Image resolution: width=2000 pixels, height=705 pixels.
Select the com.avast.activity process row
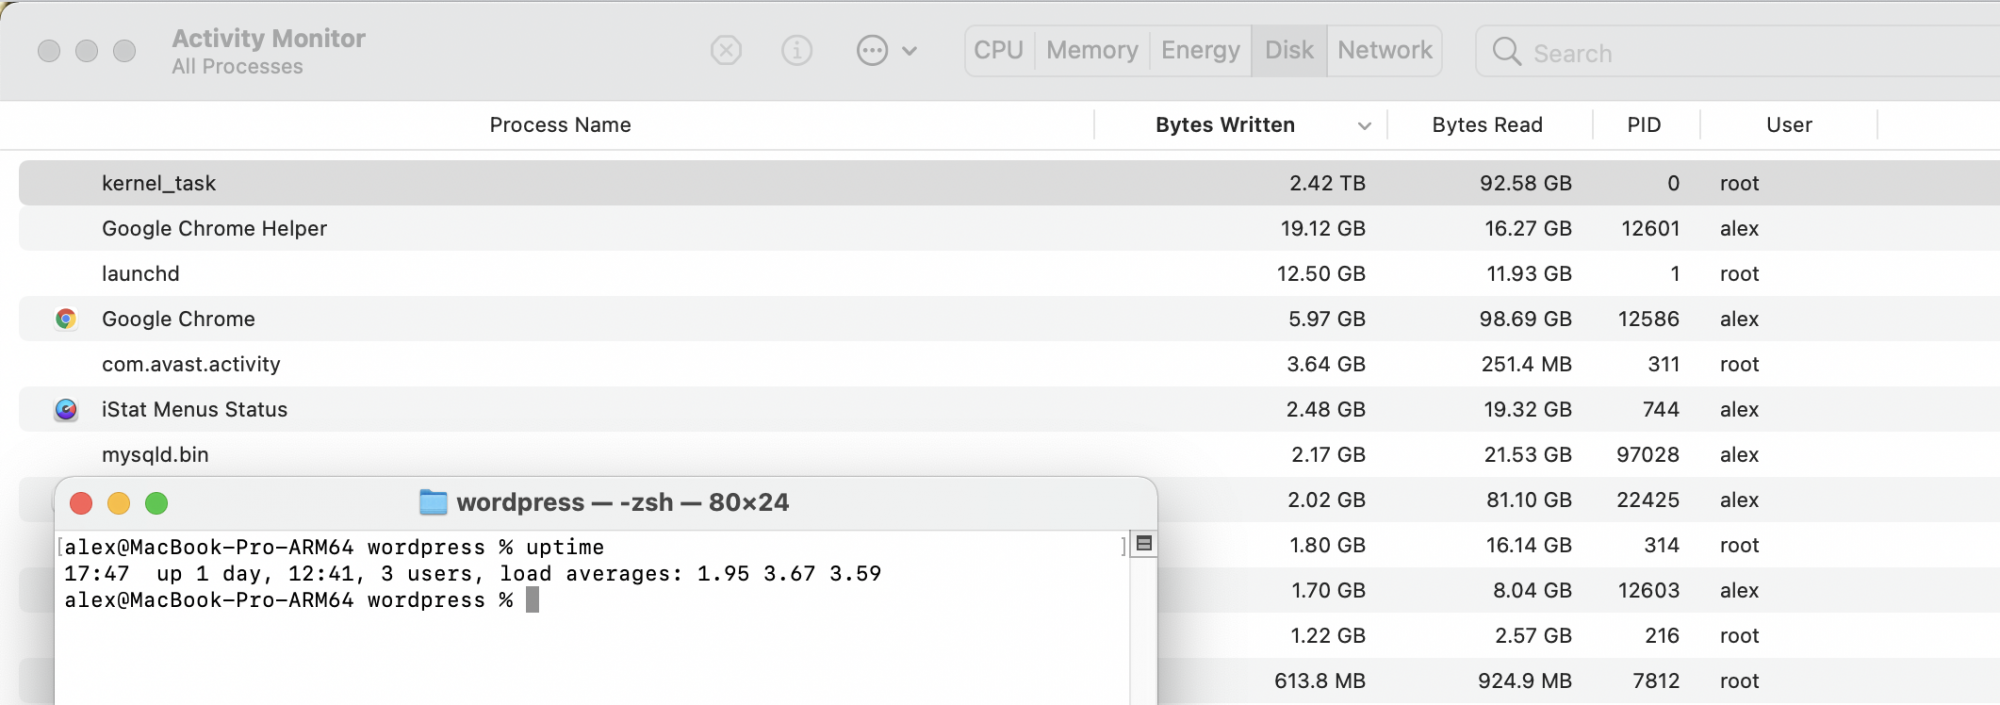coord(600,364)
